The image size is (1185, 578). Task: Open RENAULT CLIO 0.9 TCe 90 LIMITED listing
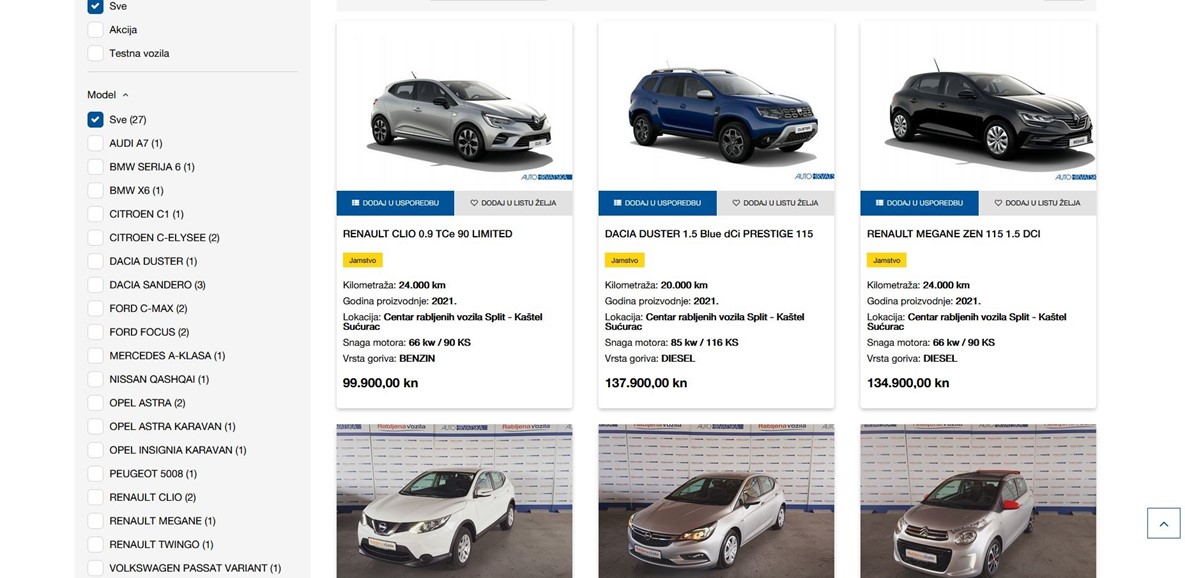(428, 234)
